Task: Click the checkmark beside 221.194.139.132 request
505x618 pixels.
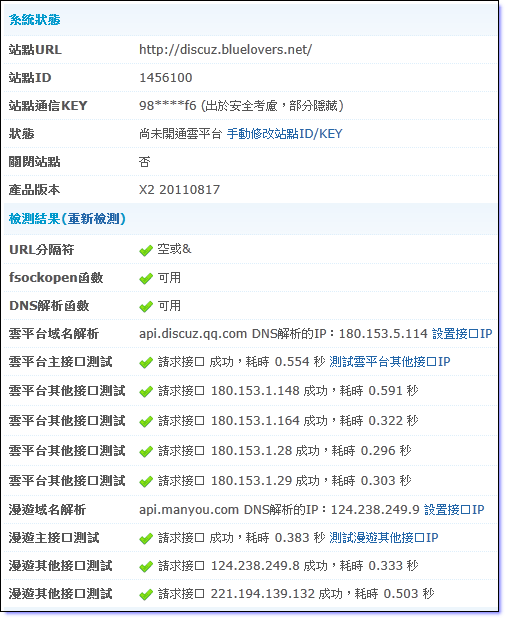Action: click(146, 594)
